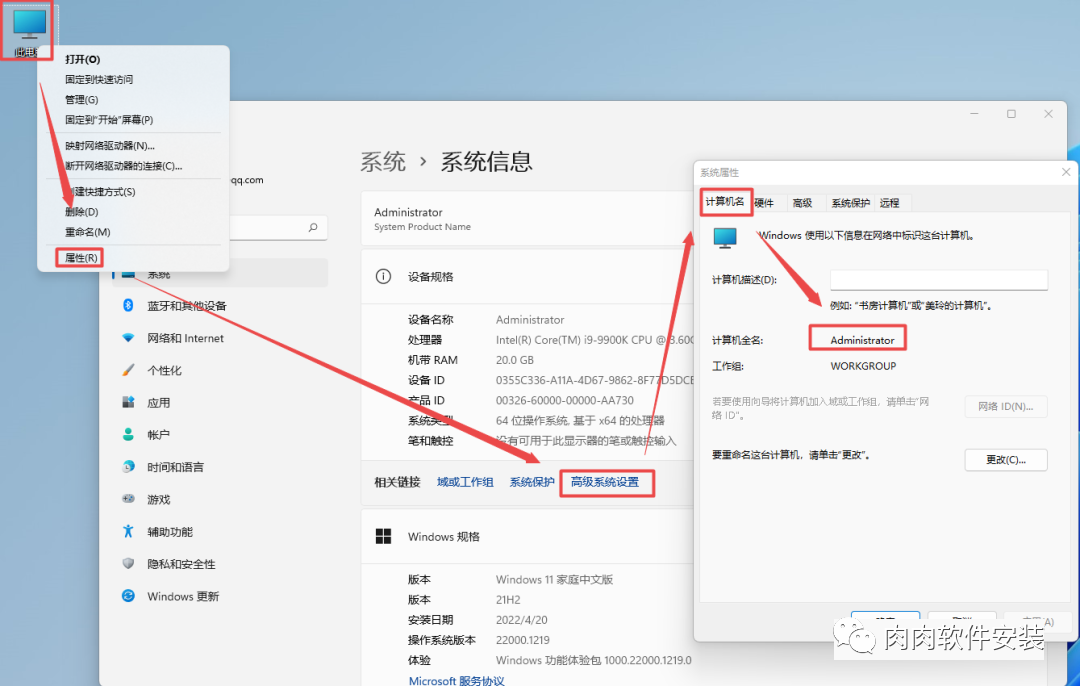Click the Windows specifications logo icon
This screenshot has width=1080, height=686.
point(383,537)
